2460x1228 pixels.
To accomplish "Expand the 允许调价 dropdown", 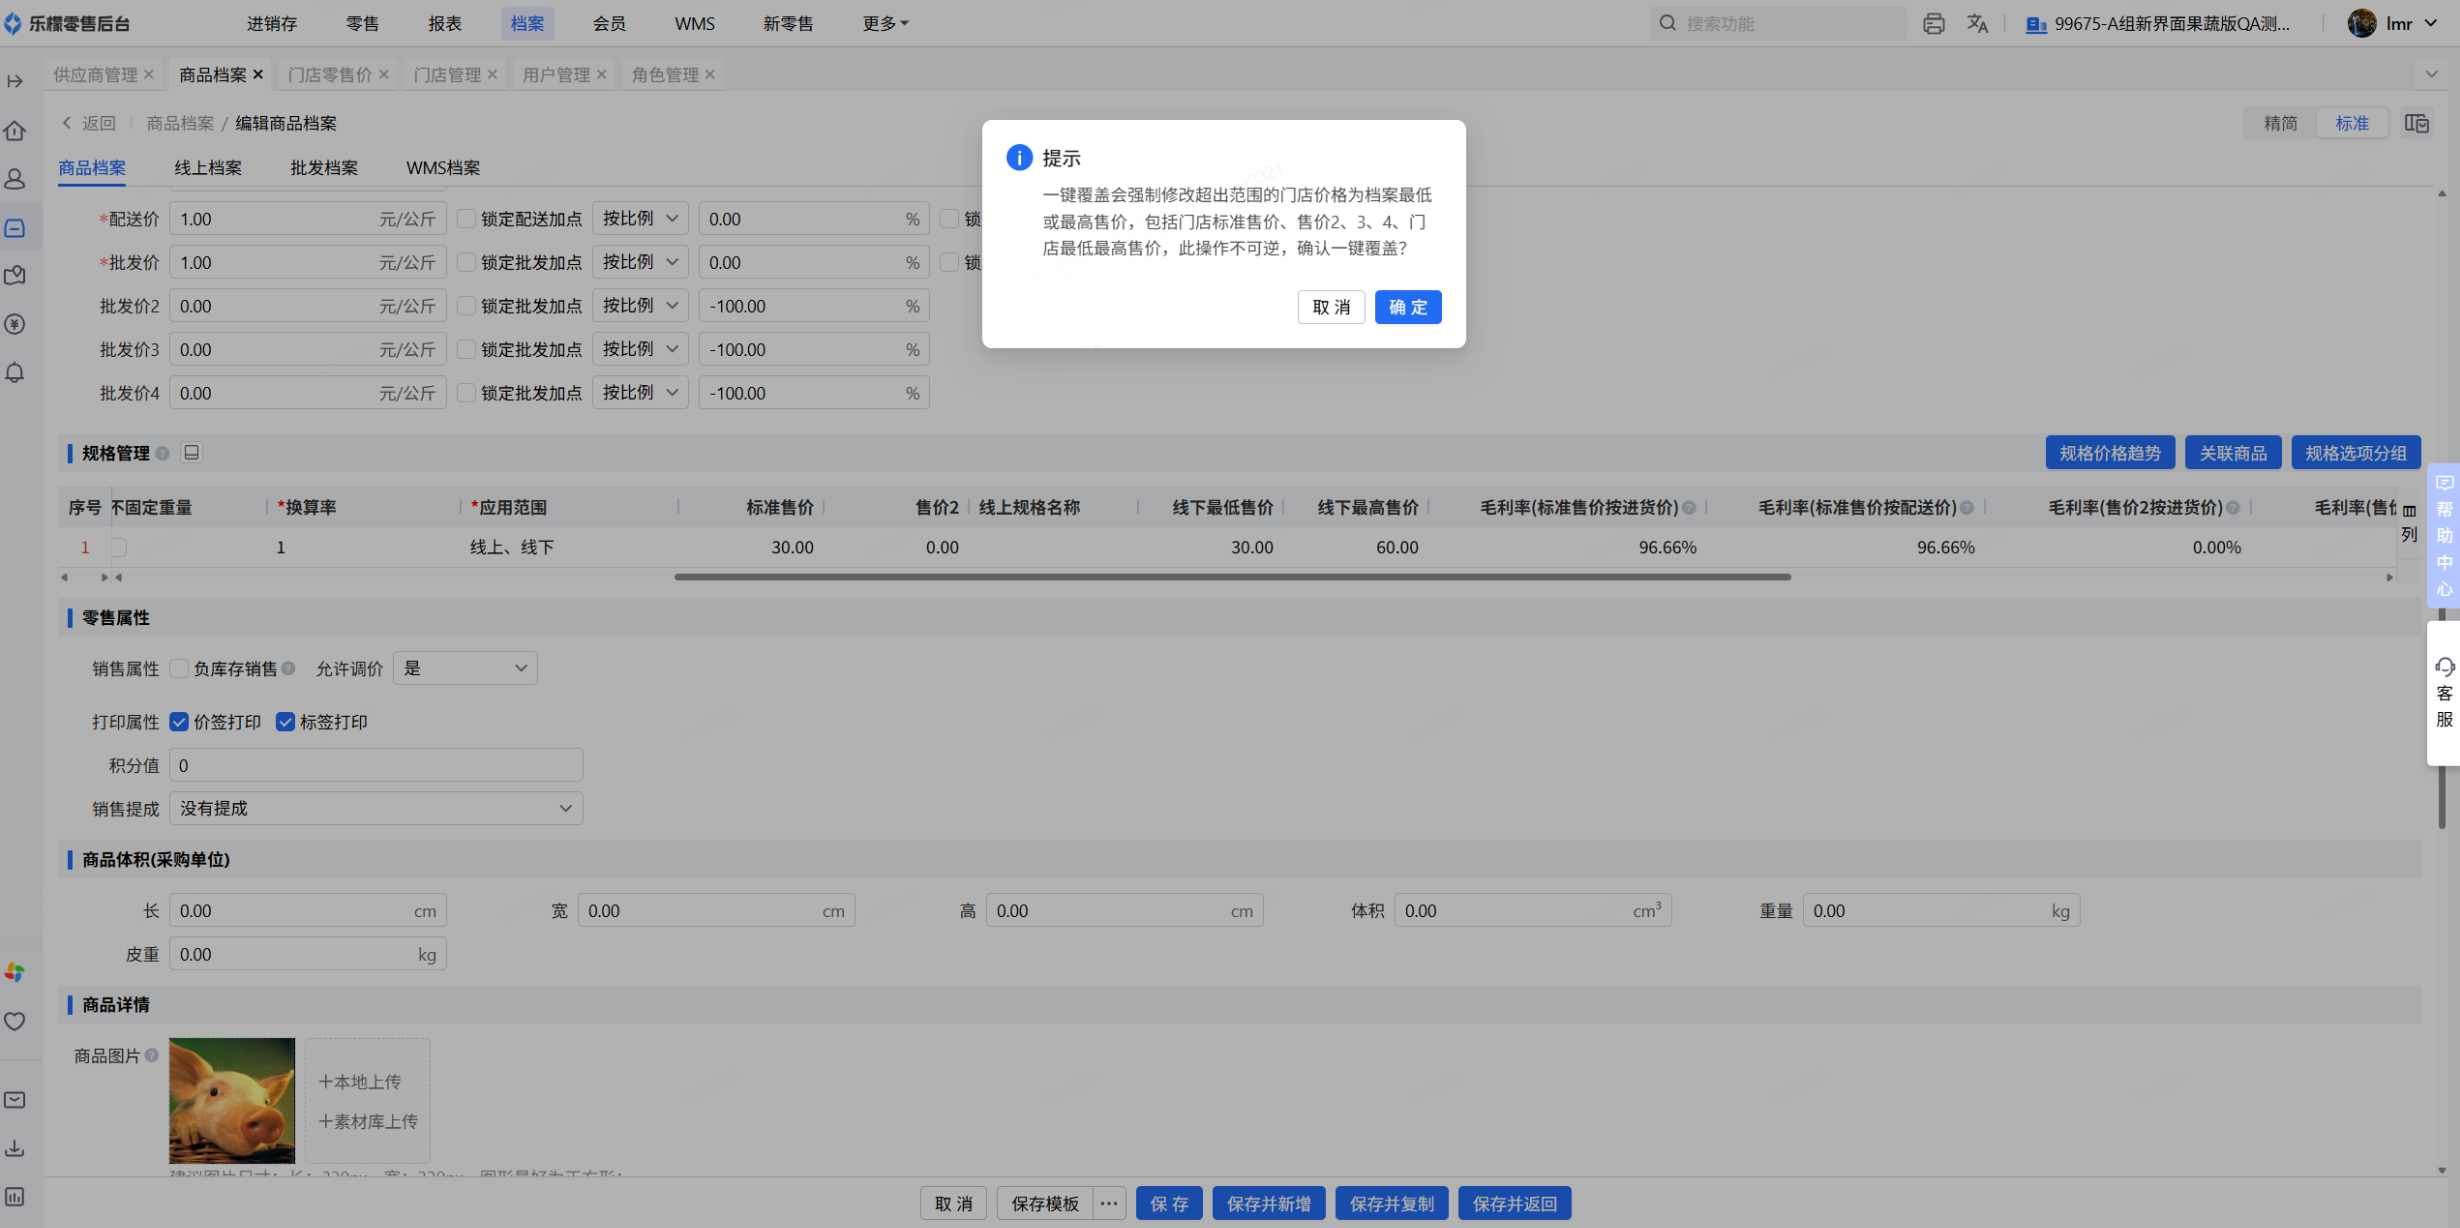I will (465, 668).
